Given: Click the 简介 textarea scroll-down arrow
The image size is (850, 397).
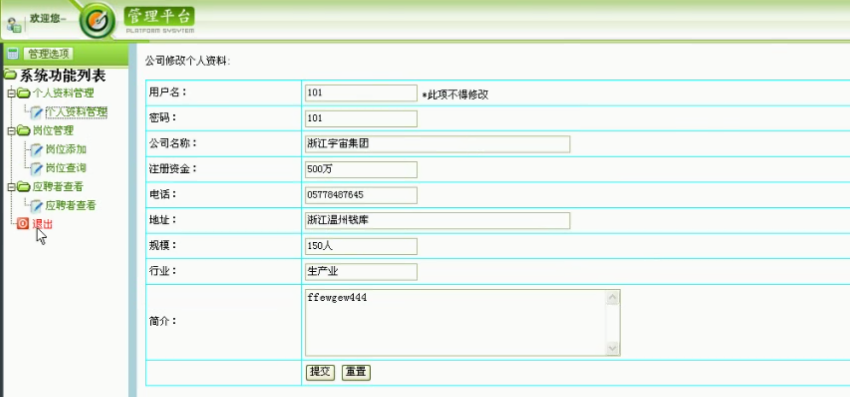Looking at the screenshot, I should 613,348.
